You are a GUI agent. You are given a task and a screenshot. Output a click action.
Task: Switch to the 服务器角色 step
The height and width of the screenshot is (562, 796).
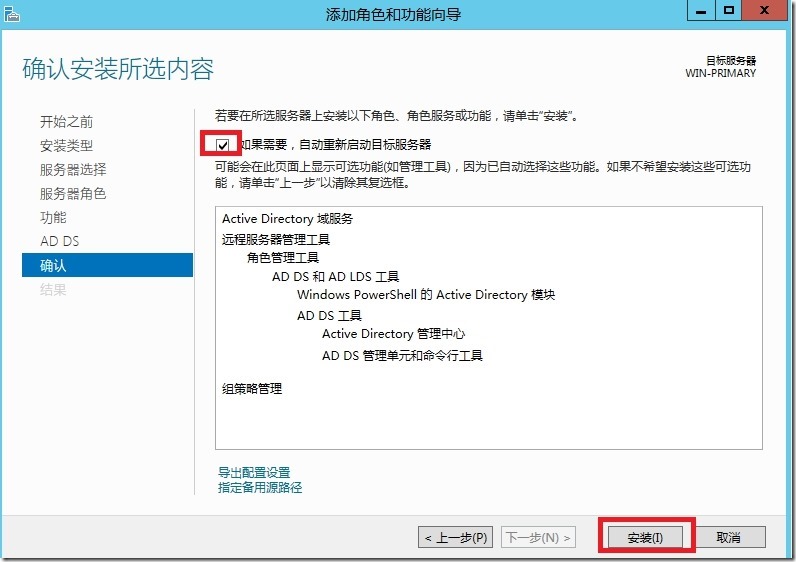tap(72, 194)
